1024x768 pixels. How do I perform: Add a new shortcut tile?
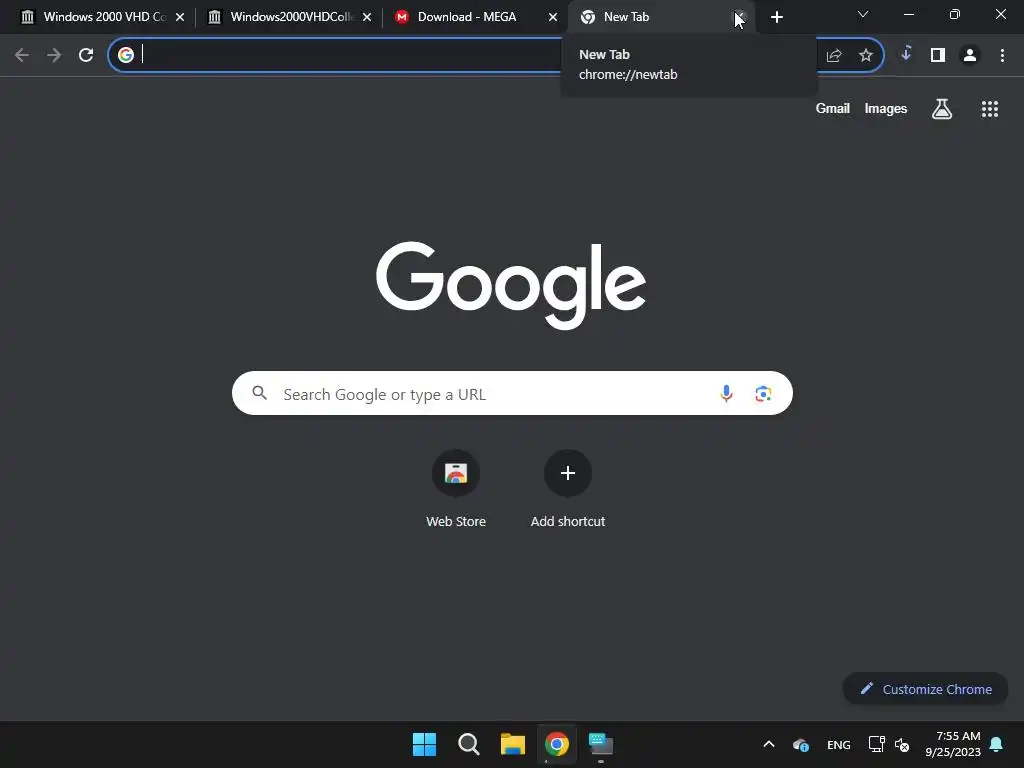pos(568,473)
